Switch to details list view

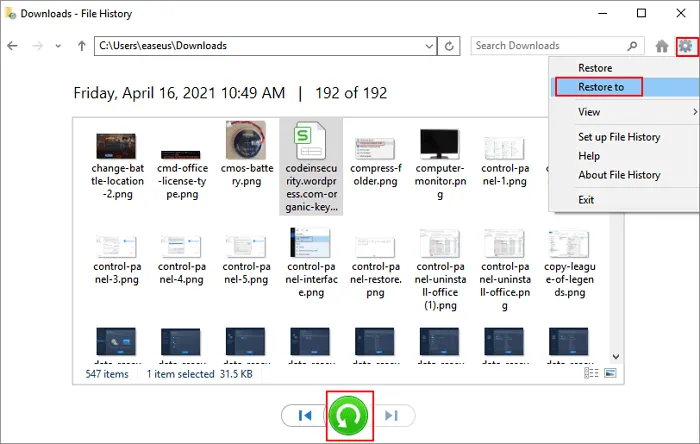[593, 374]
